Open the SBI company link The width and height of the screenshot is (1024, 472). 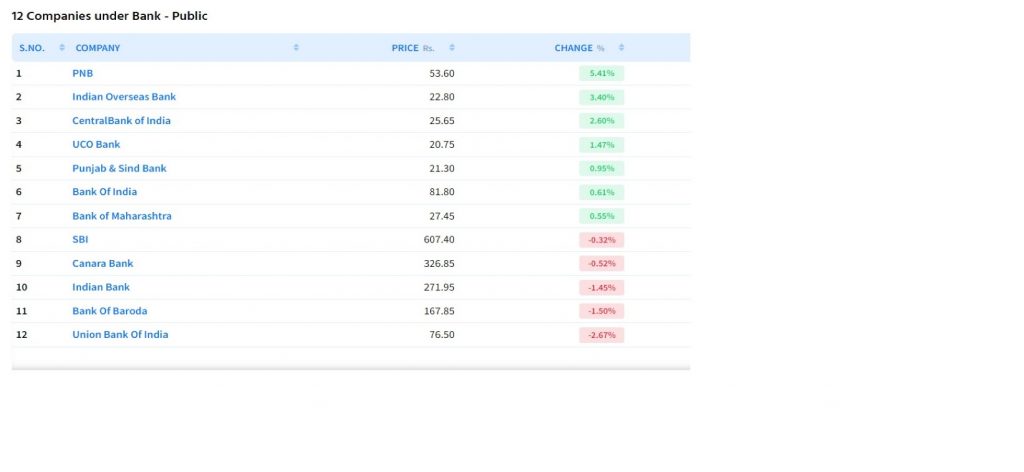point(80,240)
